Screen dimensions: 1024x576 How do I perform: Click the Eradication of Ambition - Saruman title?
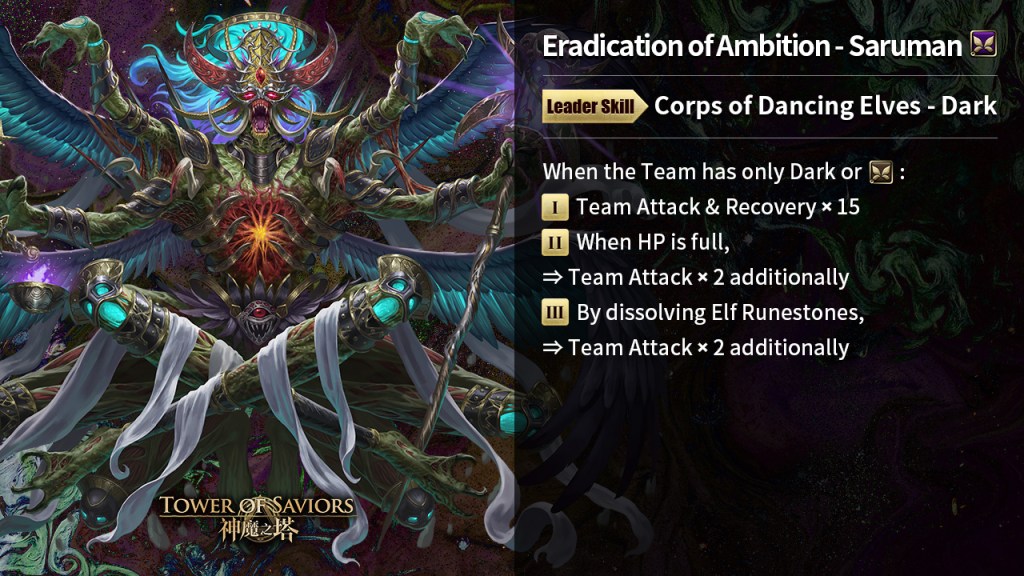pos(752,46)
